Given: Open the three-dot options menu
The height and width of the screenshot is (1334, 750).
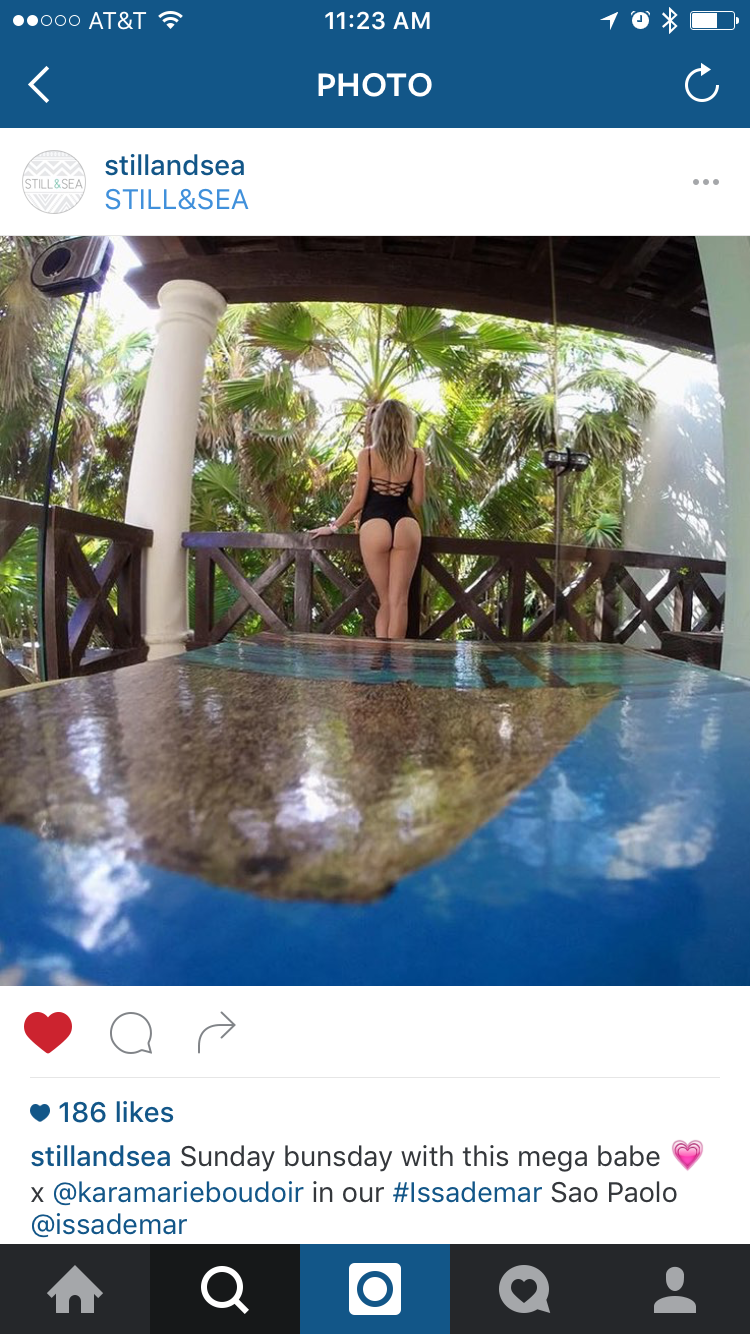Looking at the screenshot, I should (x=705, y=182).
